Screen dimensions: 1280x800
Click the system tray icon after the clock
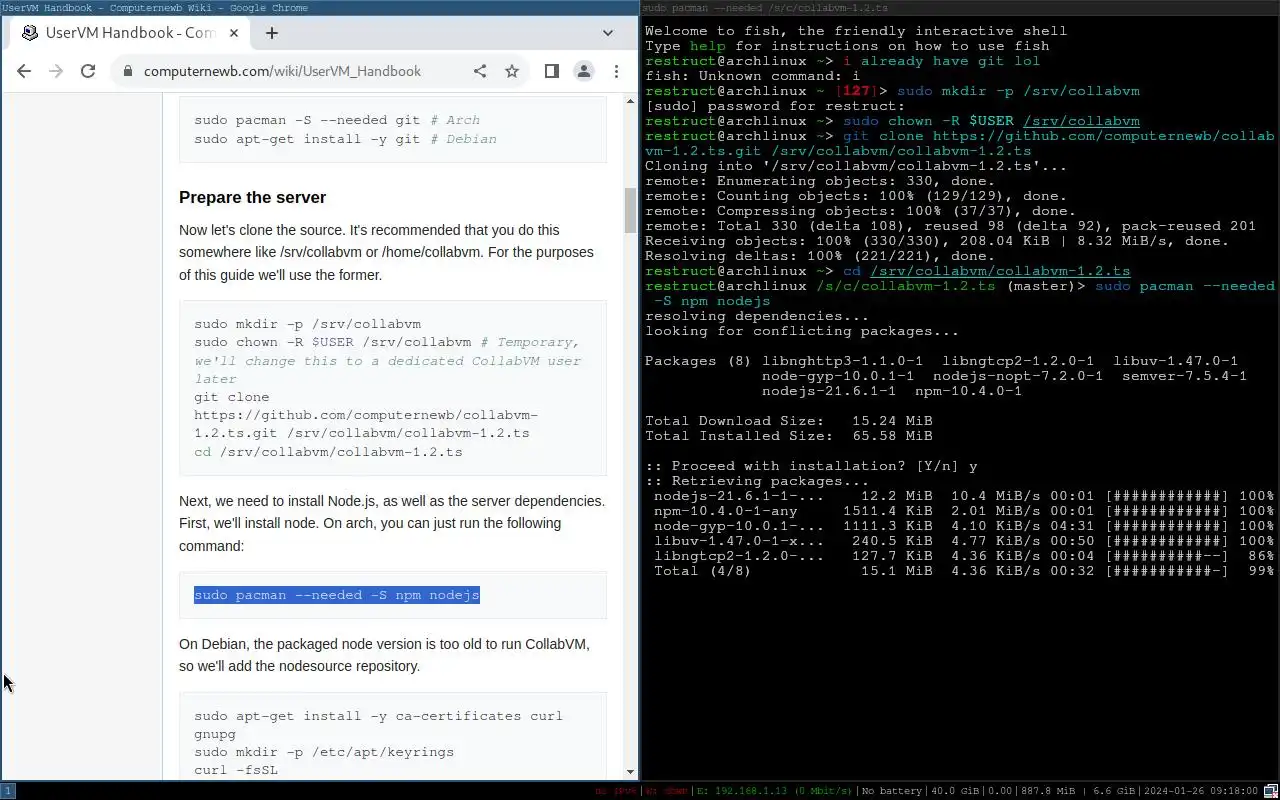tap(1270, 791)
